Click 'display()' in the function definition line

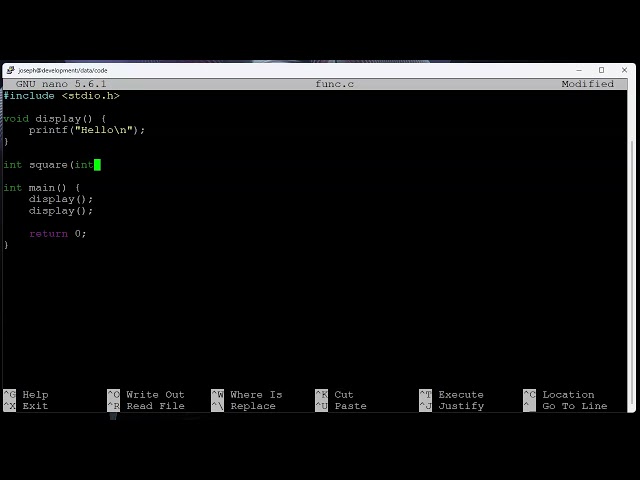pos(64,119)
